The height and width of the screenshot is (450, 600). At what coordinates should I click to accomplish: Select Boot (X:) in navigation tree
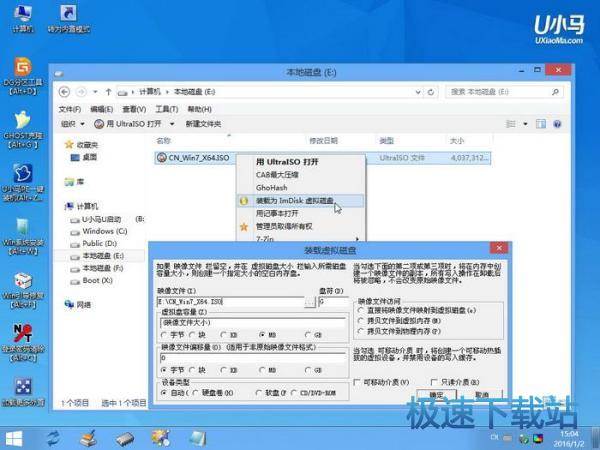pos(92,281)
